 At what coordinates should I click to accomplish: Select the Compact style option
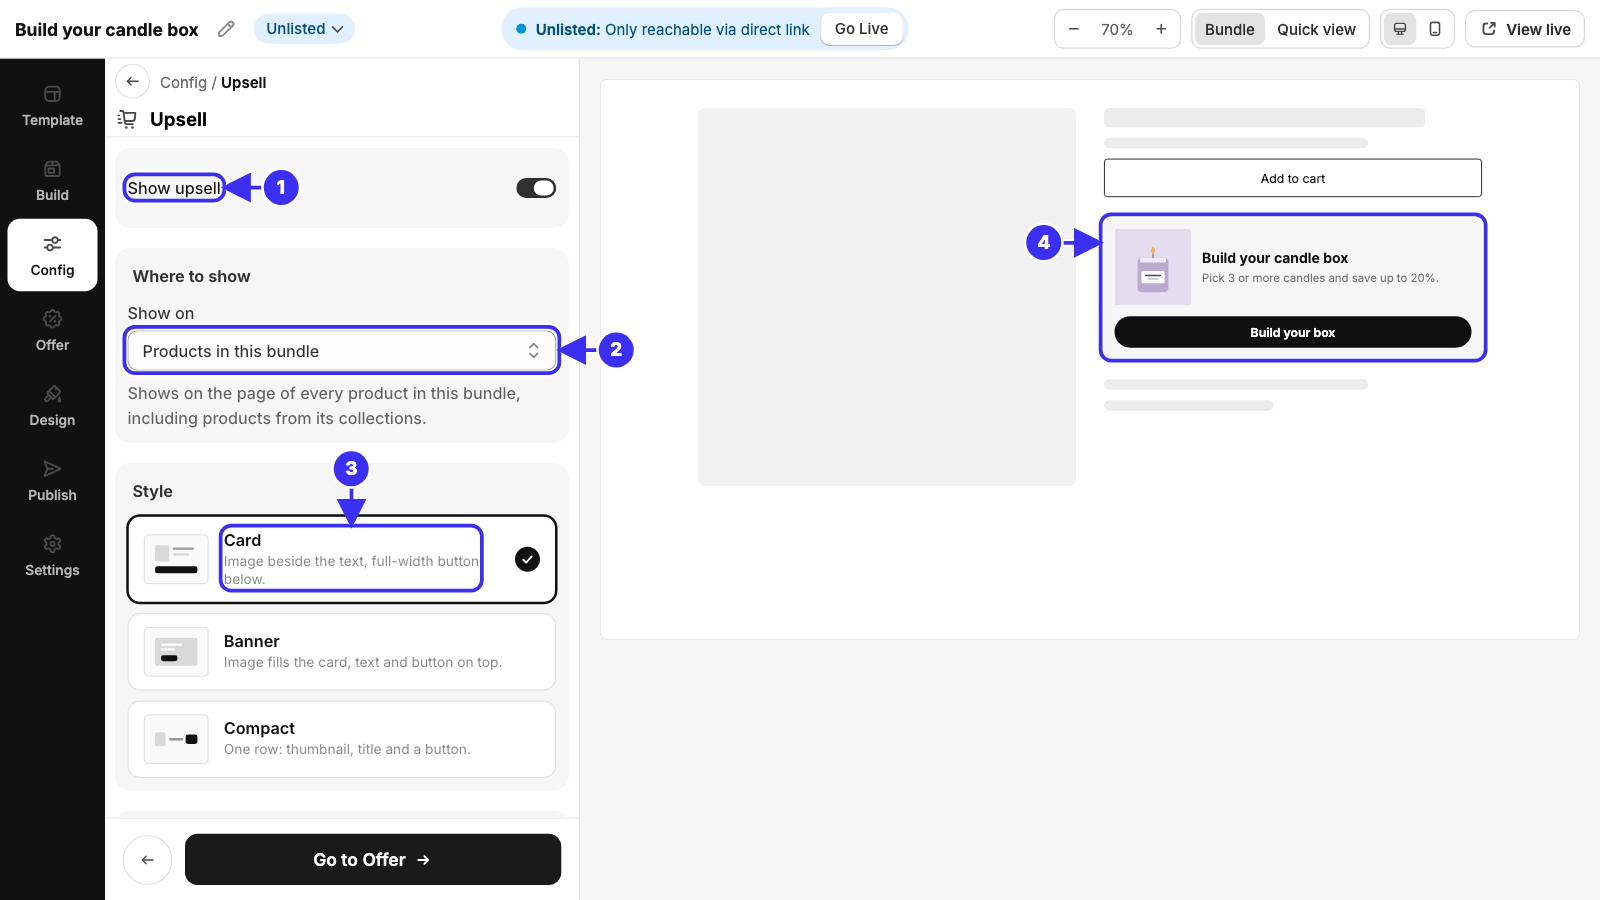pos(342,739)
